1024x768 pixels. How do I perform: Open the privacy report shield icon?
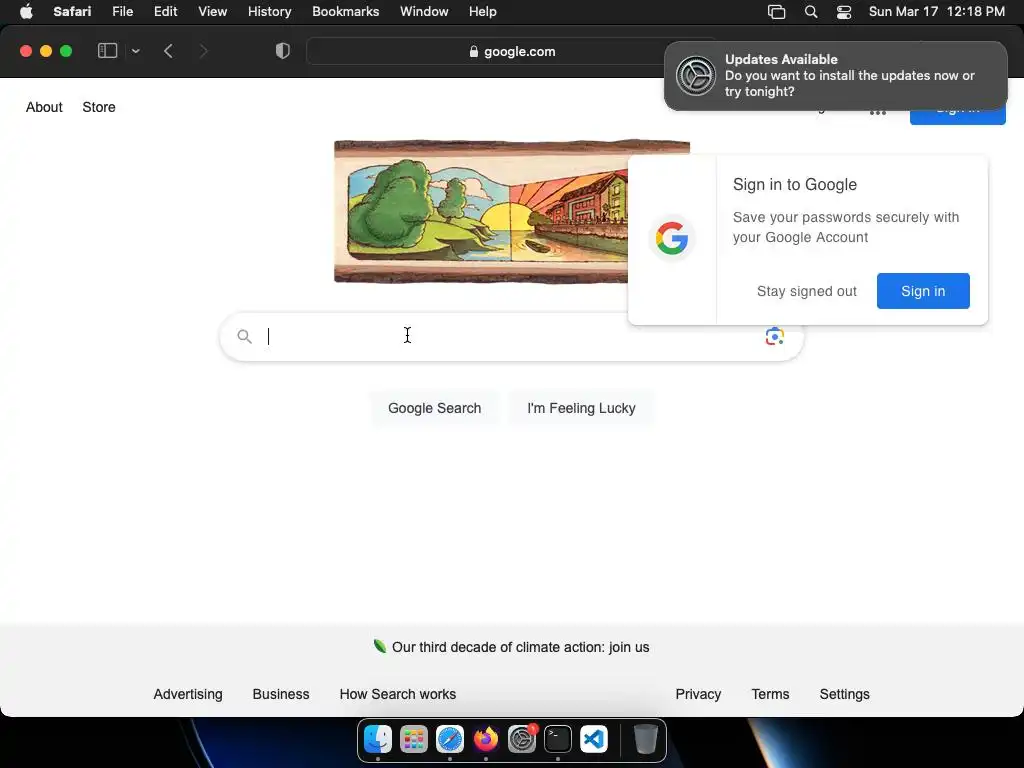pos(282,51)
